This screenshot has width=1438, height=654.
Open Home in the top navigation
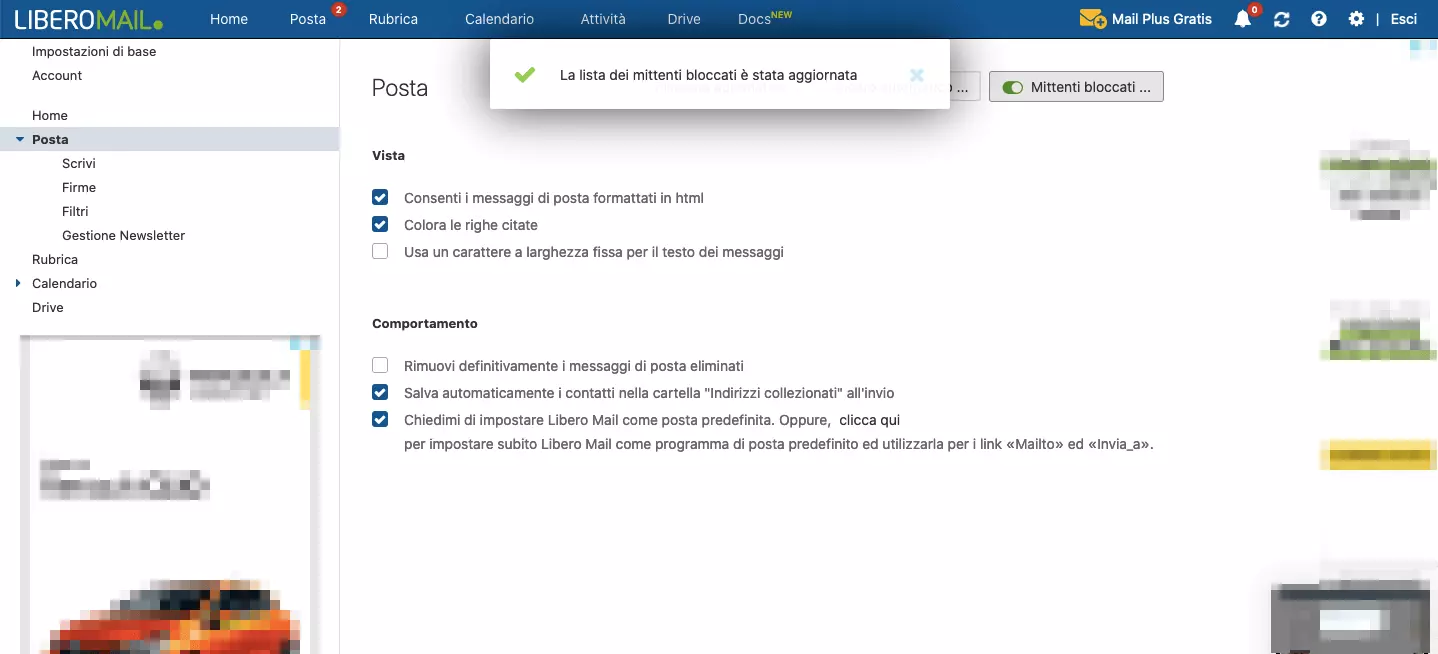click(229, 19)
